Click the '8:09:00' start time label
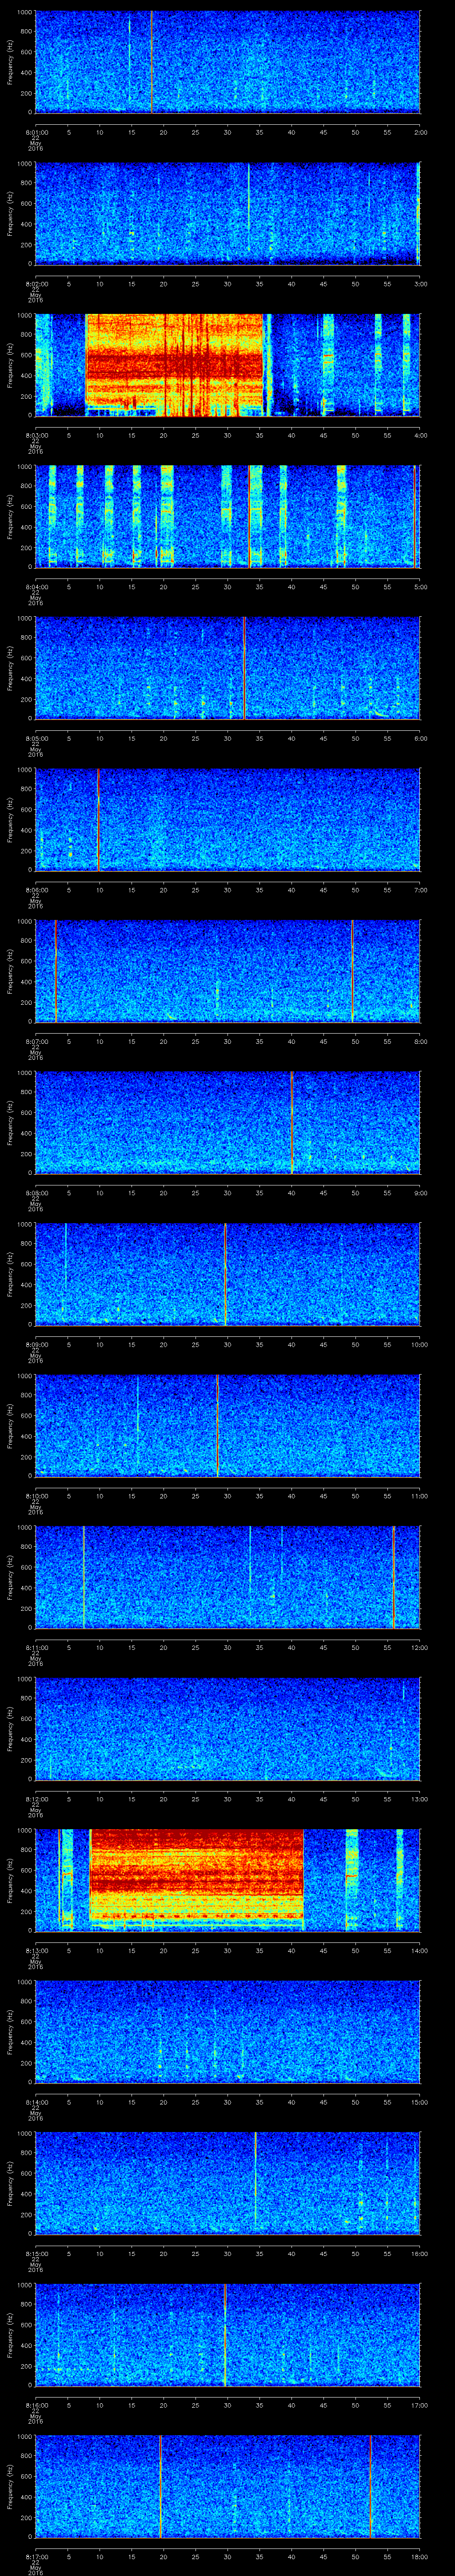The image size is (455, 2576). [36, 1345]
